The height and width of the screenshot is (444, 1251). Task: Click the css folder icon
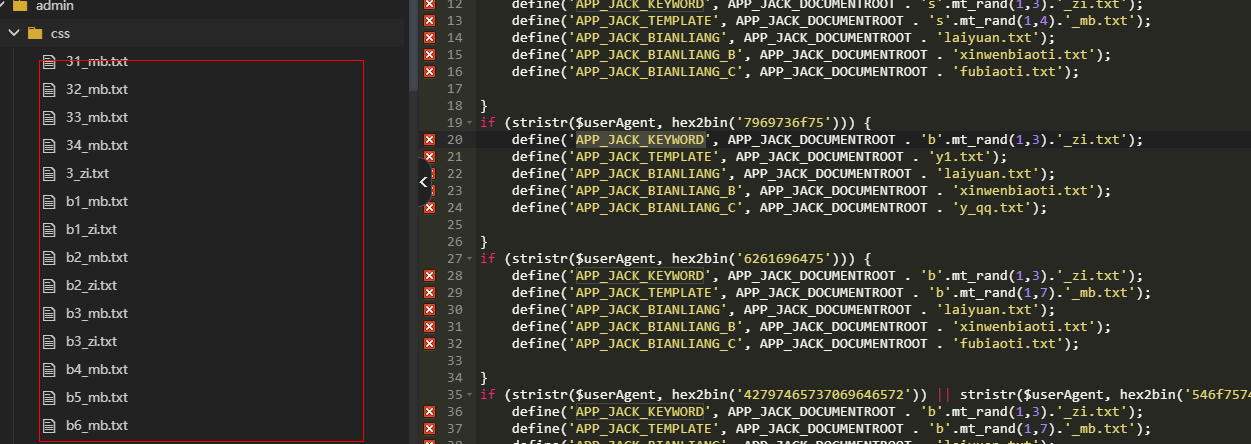pyautogui.click(x=35, y=34)
